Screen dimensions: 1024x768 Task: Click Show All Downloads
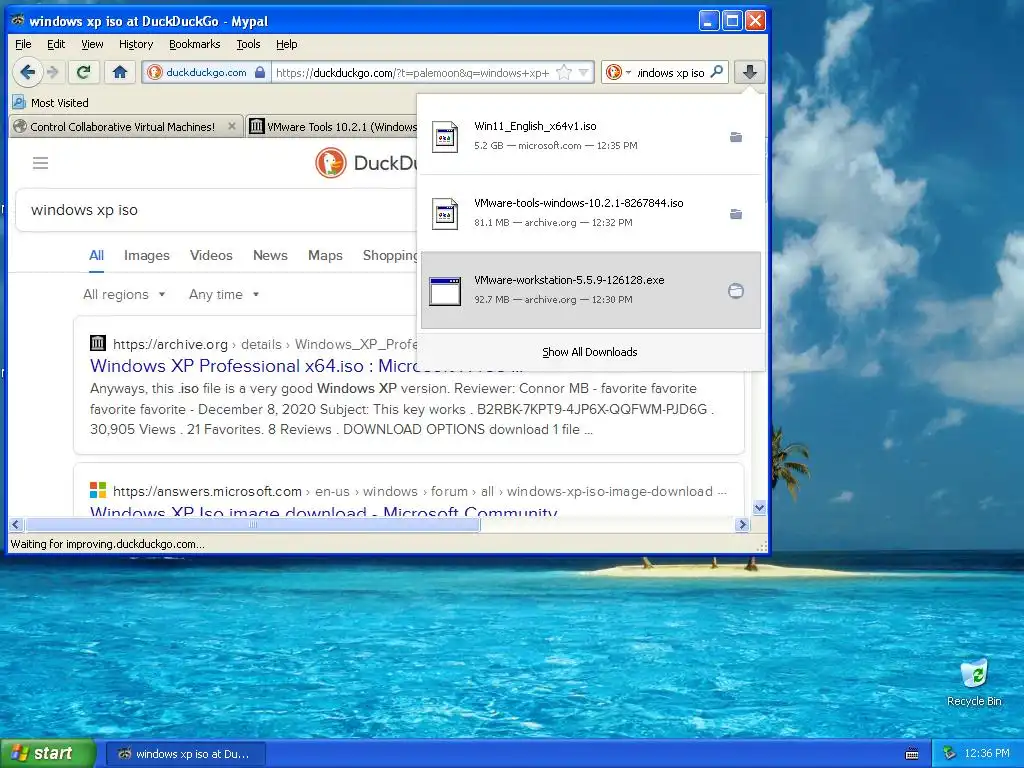590,352
